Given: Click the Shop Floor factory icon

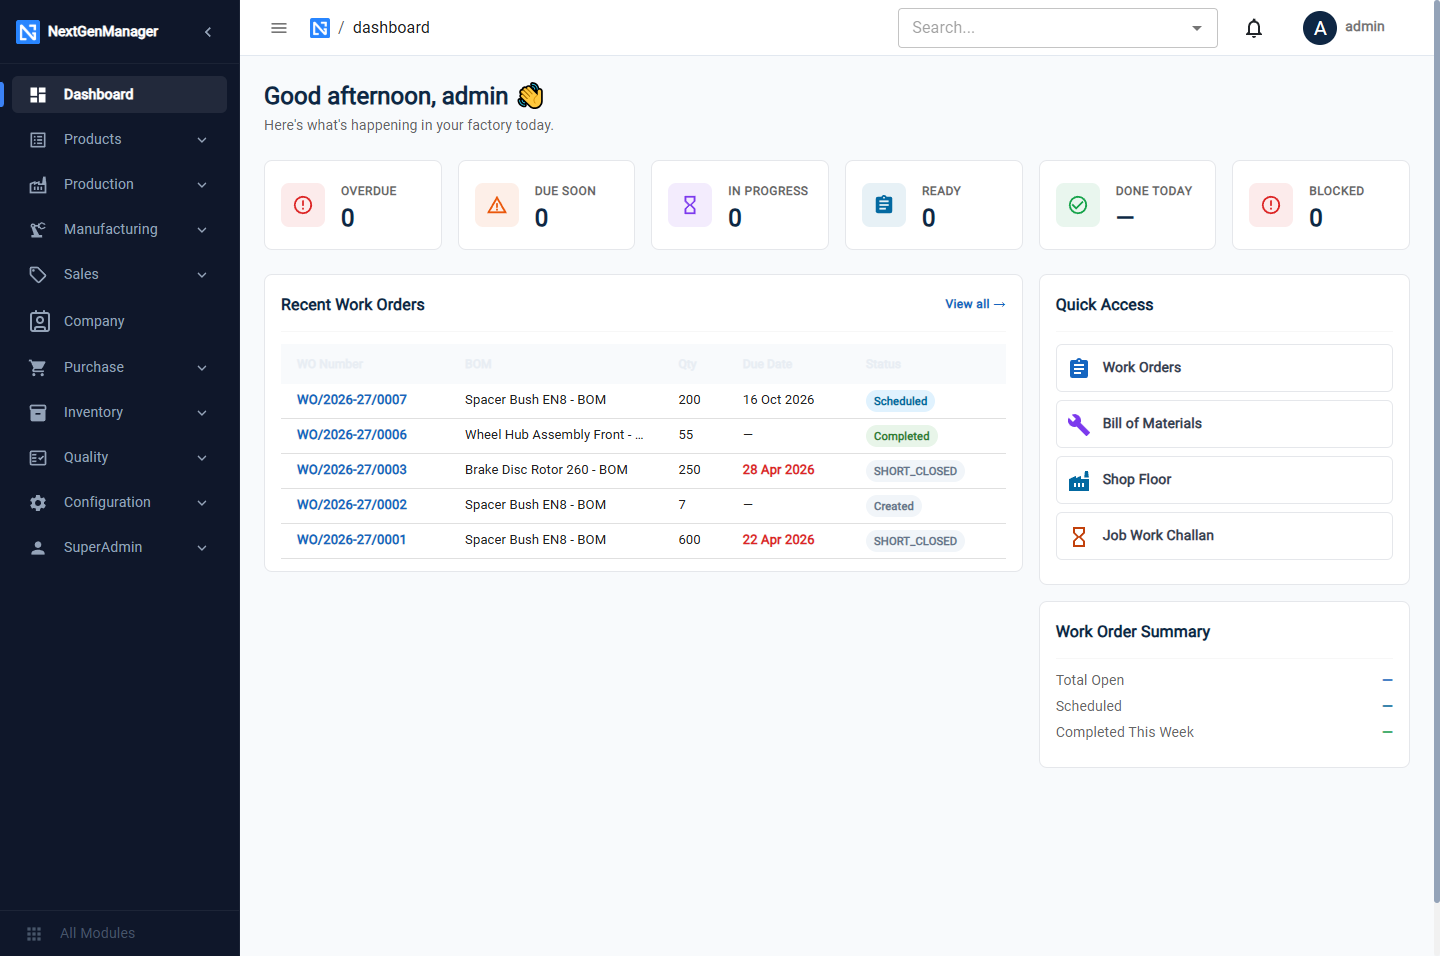Looking at the screenshot, I should coord(1079,480).
